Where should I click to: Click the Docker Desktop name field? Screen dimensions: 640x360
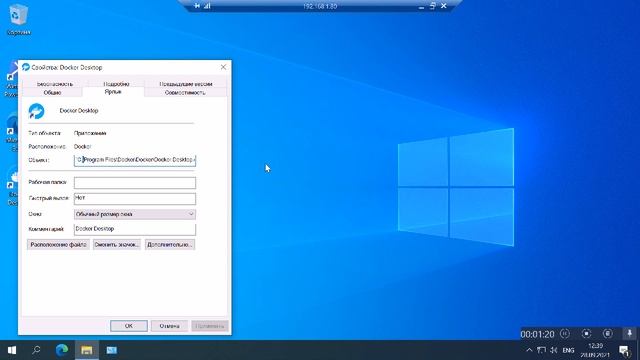point(79,111)
